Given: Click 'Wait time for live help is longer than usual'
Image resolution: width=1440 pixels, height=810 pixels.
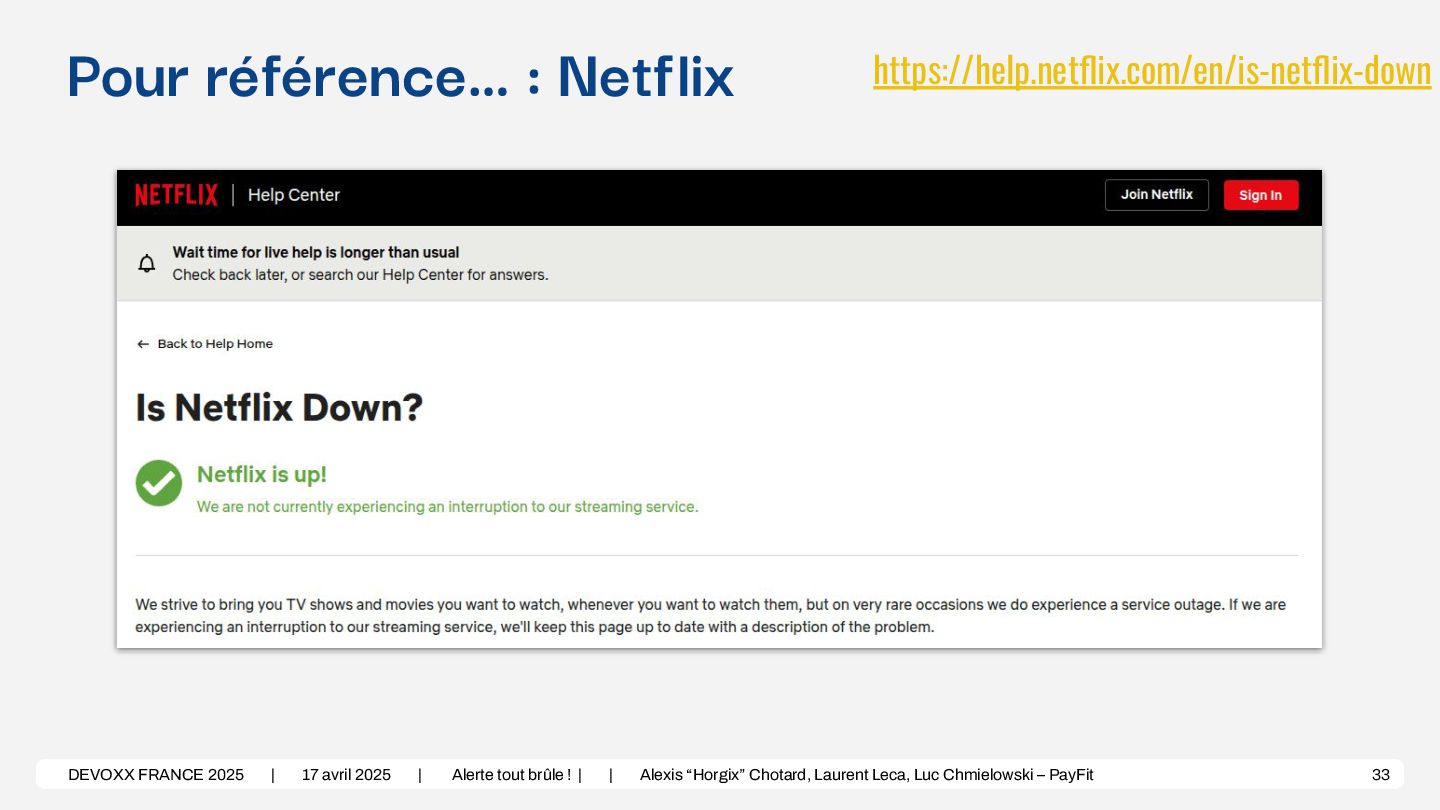Looking at the screenshot, I should [x=316, y=252].
